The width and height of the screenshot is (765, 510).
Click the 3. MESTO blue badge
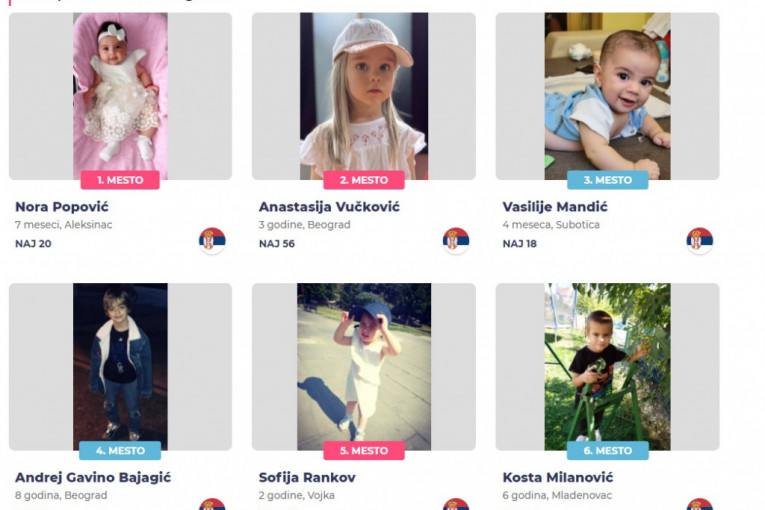(607, 180)
